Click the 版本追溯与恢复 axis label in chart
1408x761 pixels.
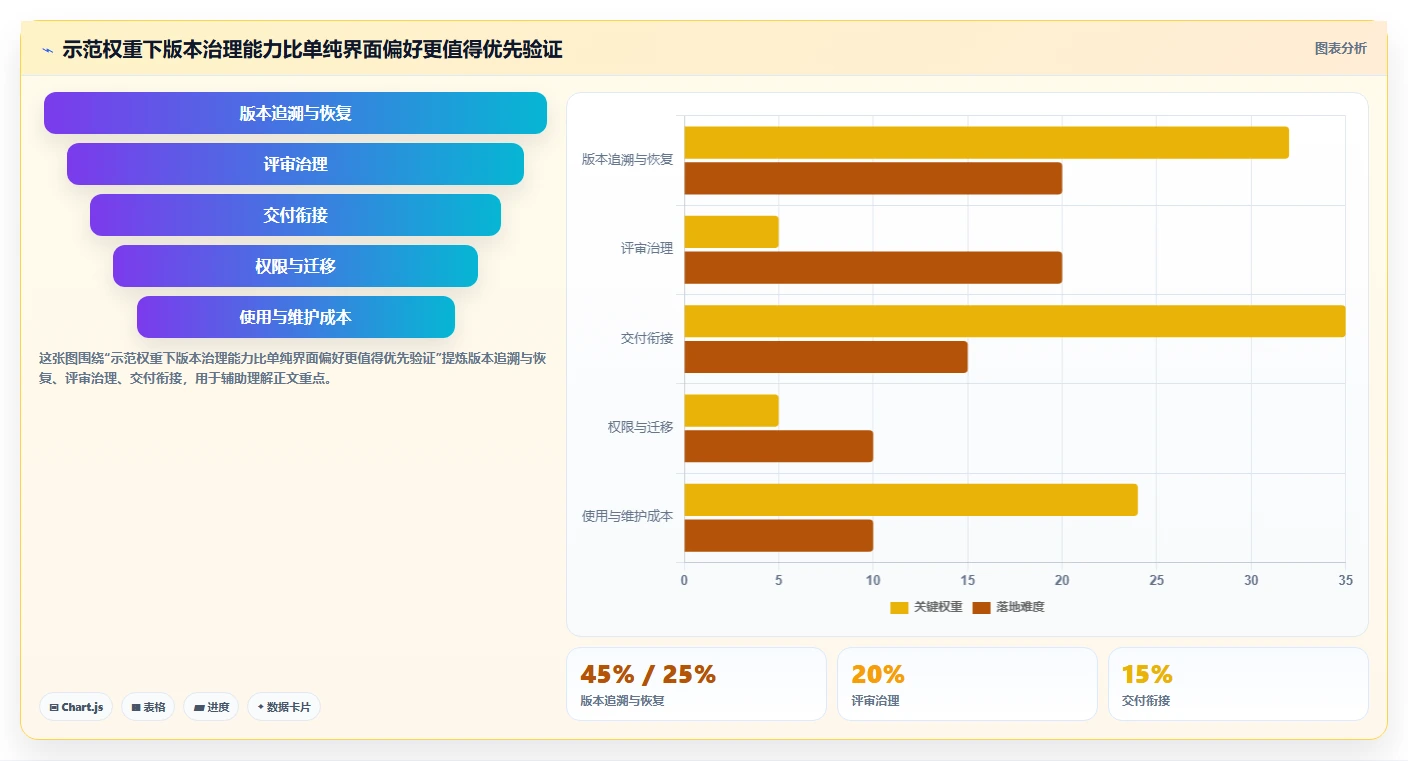click(627, 159)
